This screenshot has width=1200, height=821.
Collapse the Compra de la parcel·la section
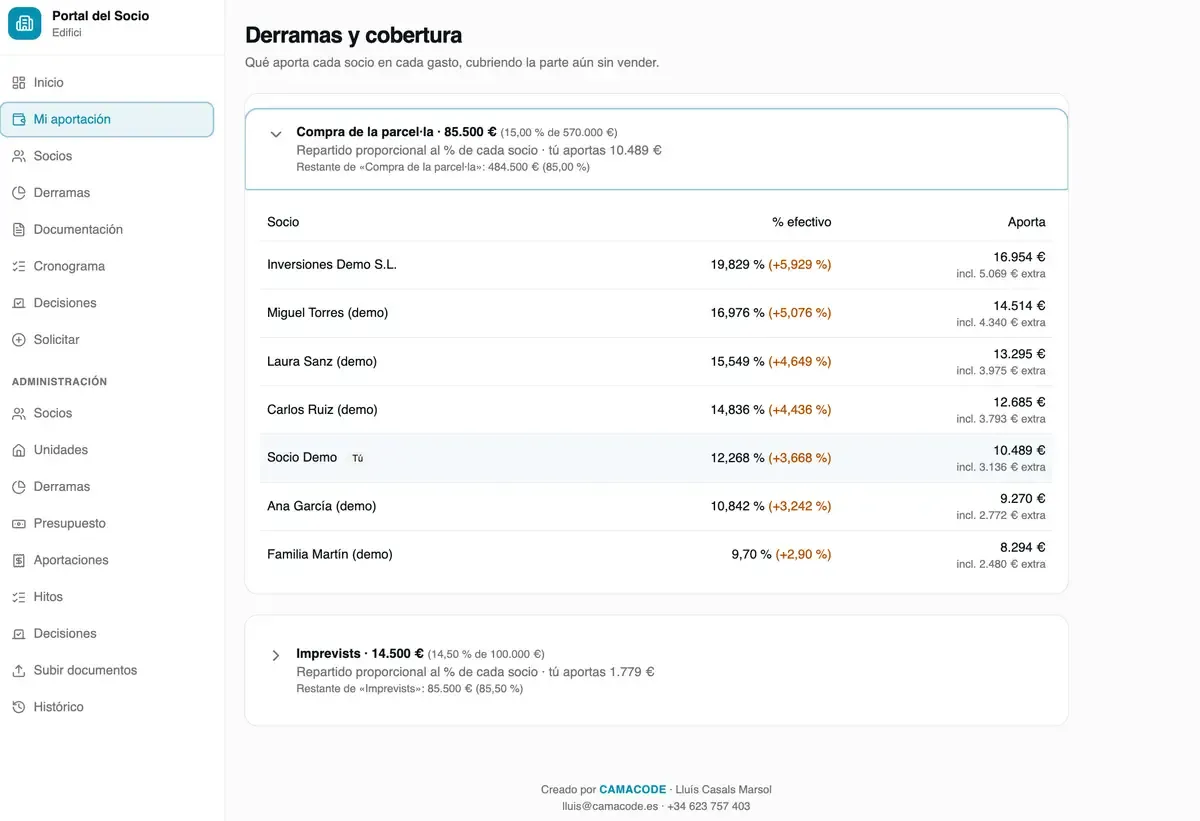pos(276,133)
